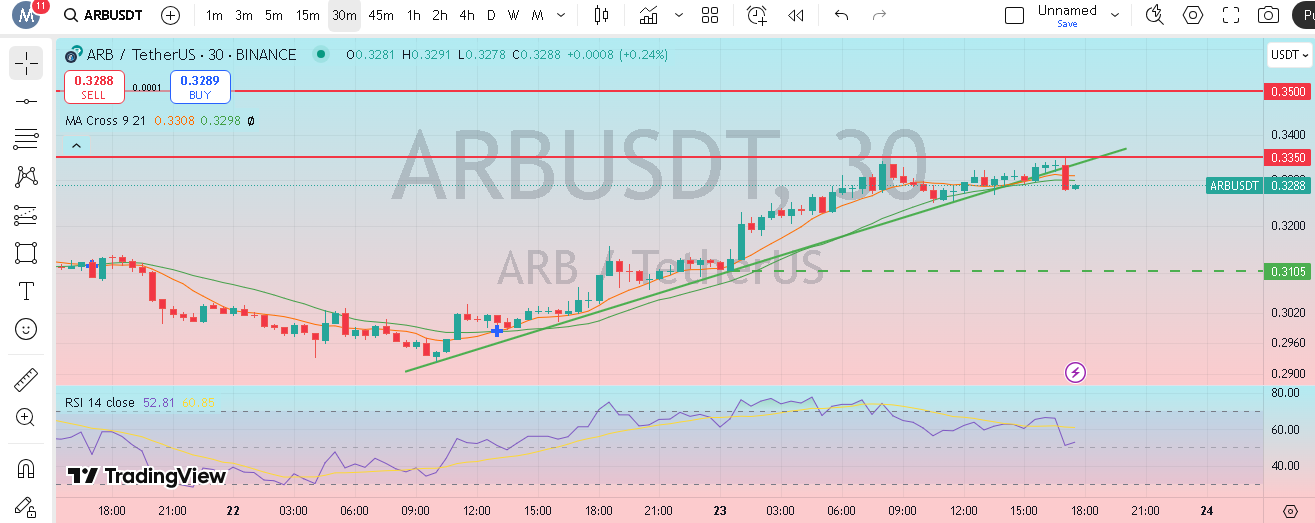Viewport: 1315px width, 523px height.
Task: Open USDT currency dropdown
Action: [1289, 55]
